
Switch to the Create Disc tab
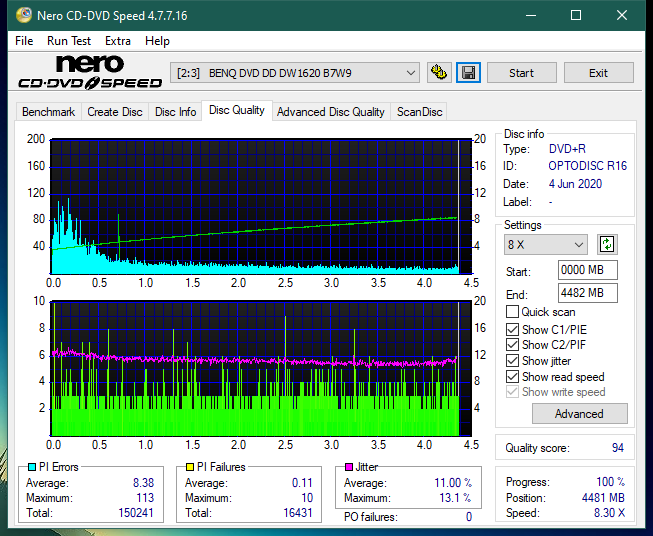(115, 112)
